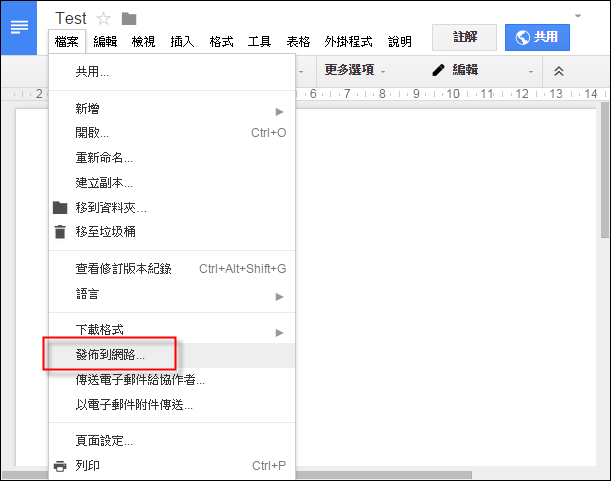Screen dimensions: 611x481
Task: Click the trash can icon in menu
Action: [60, 232]
